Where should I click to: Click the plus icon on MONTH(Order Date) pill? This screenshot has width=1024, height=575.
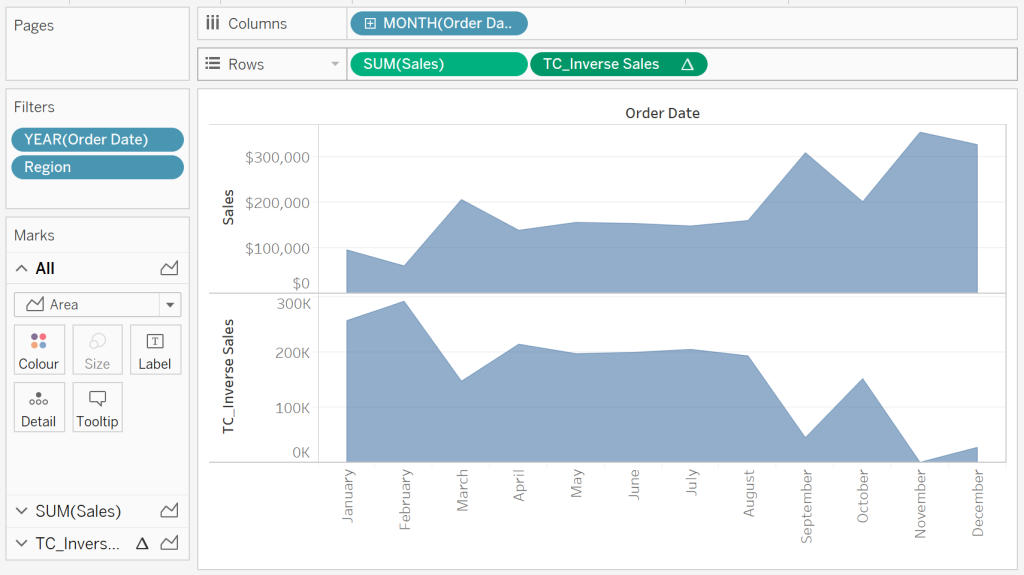370,23
